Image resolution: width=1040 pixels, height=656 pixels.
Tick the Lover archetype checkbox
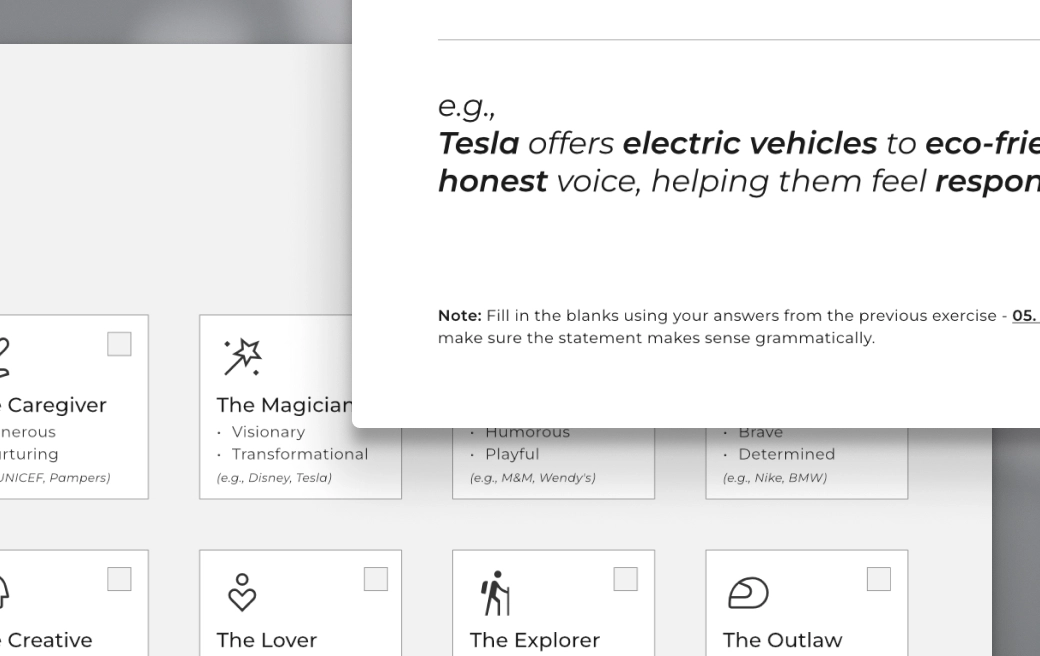[376, 579]
